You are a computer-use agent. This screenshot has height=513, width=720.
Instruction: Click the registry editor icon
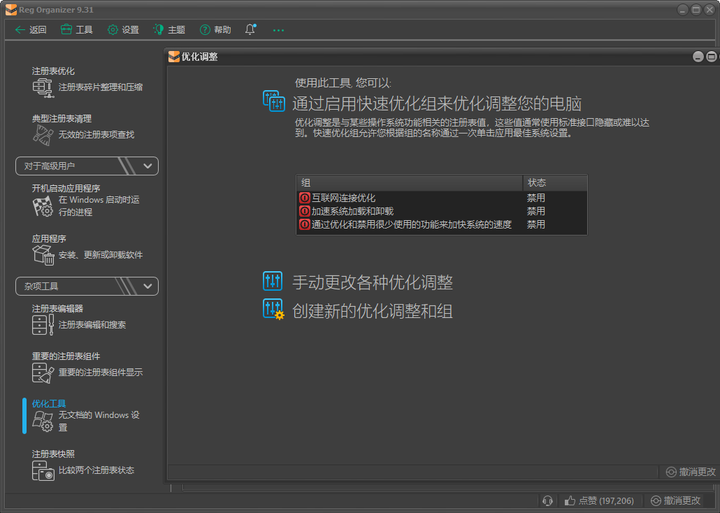(x=43, y=325)
